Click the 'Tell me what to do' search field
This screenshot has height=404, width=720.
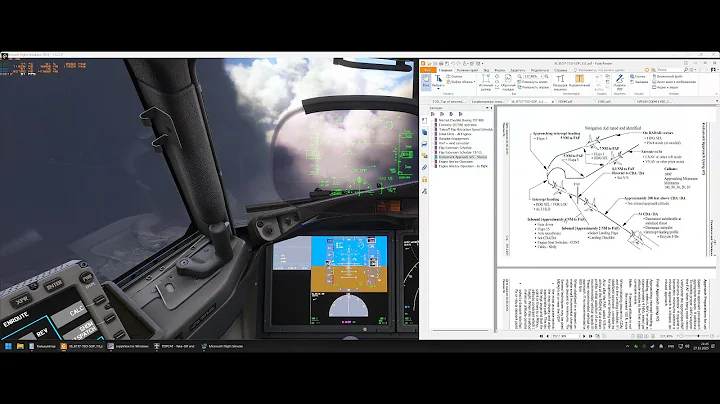pyautogui.click(x=602, y=70)
